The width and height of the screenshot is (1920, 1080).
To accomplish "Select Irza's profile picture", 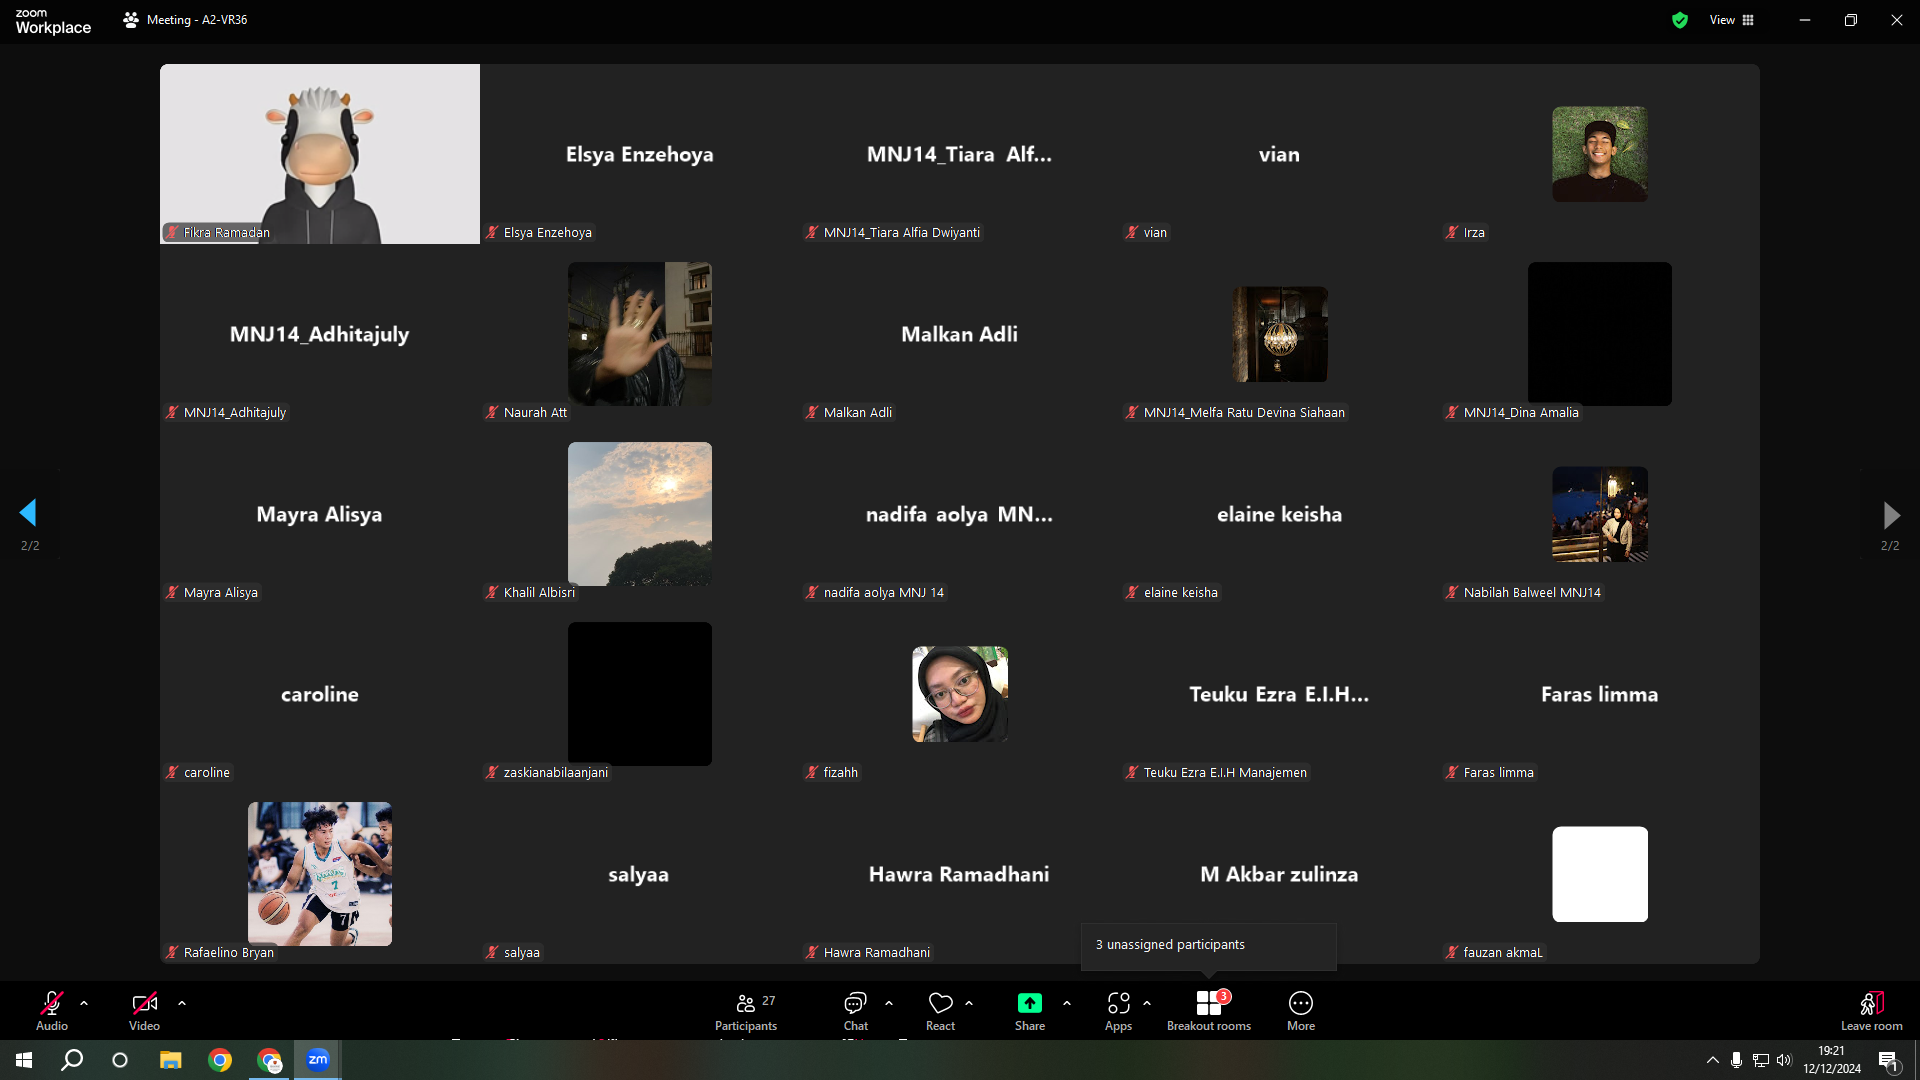I will pyautogui.click(x=1600, y=154).
